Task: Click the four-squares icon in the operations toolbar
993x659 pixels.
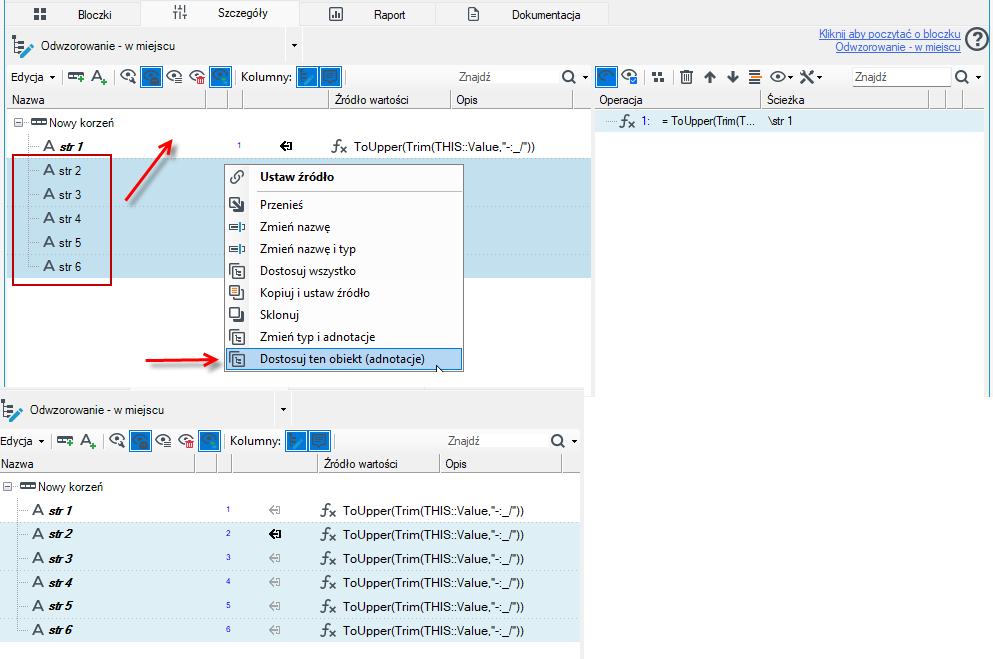Action: pyautogui.click(x=658, y=77)
